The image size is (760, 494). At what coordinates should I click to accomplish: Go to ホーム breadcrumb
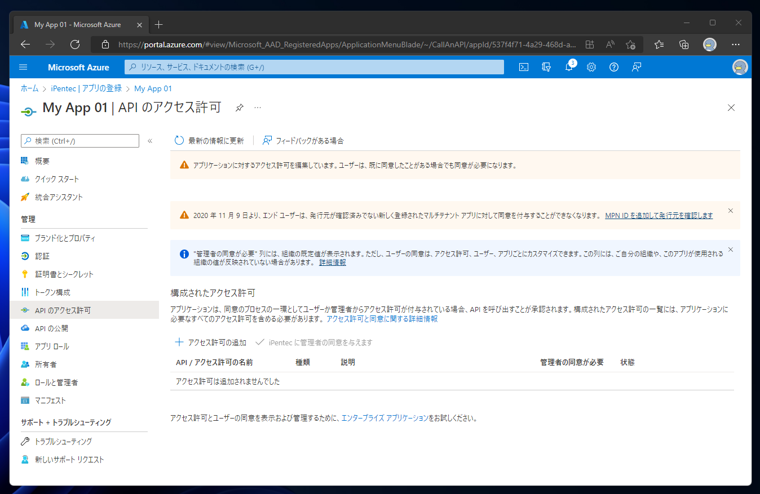29,88
